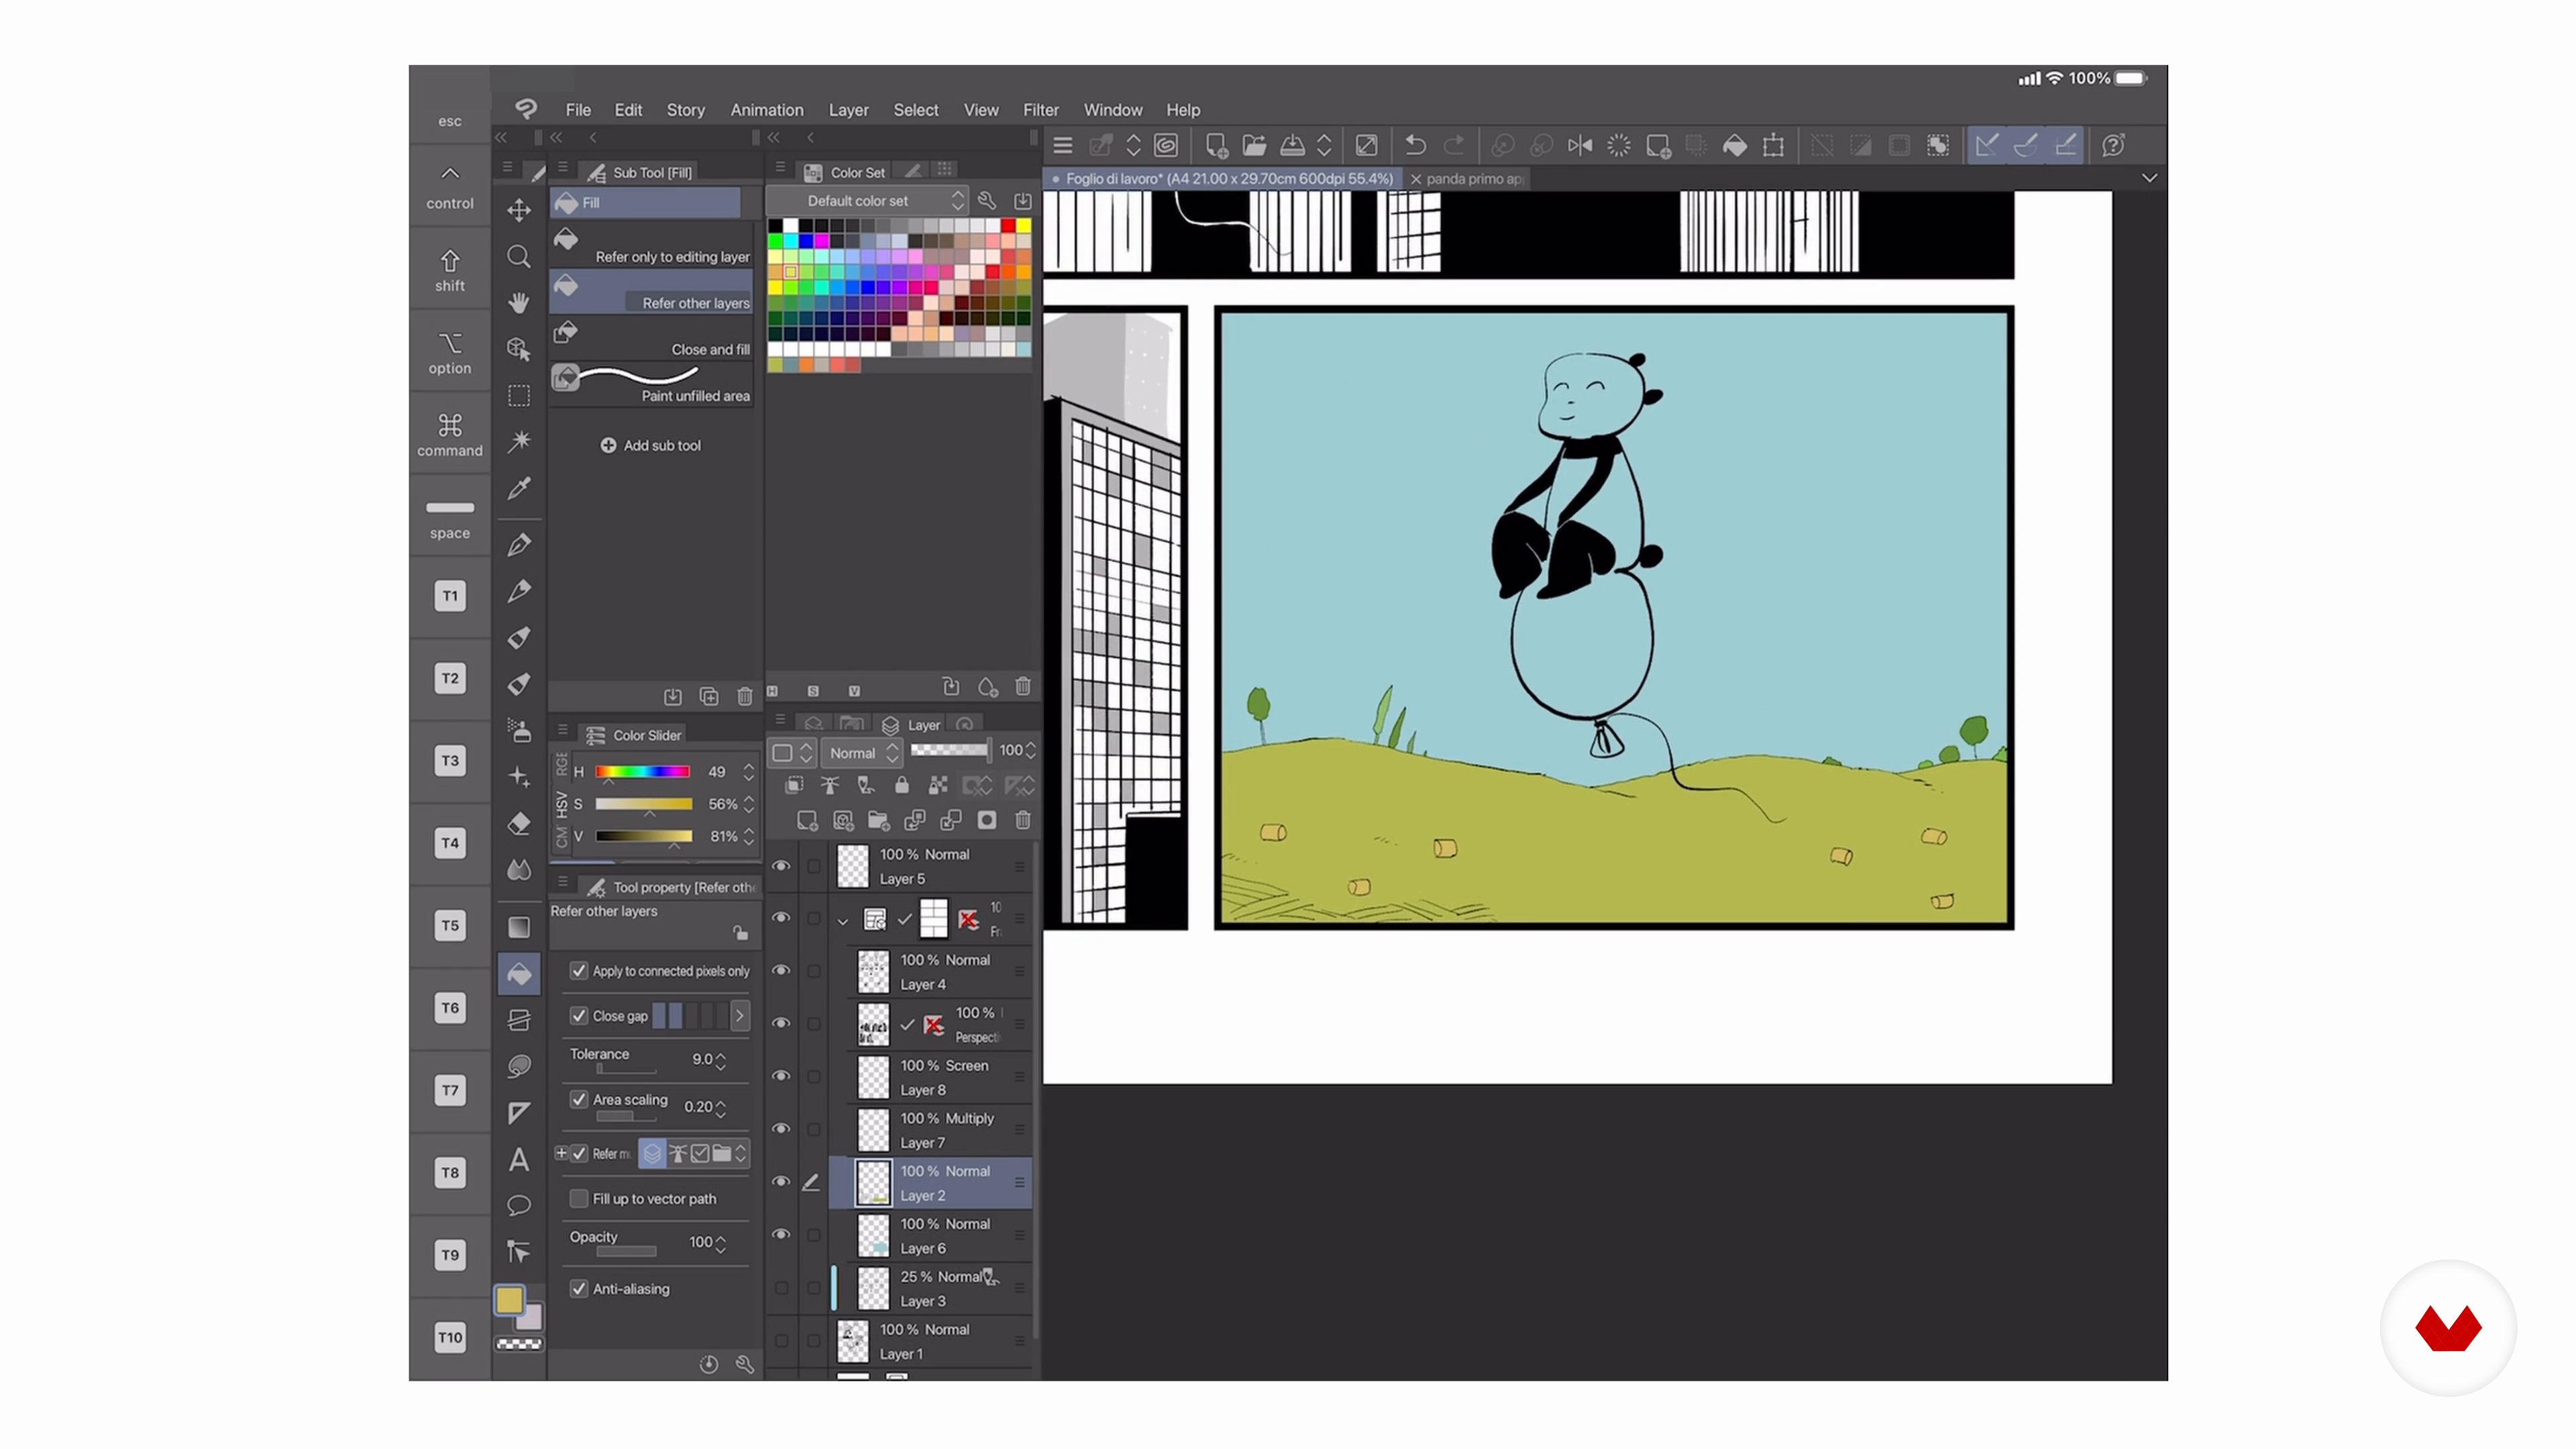Select the Zoom magnifier tool
This screenshot has width=2576, height=1449.
click(518, 257)
